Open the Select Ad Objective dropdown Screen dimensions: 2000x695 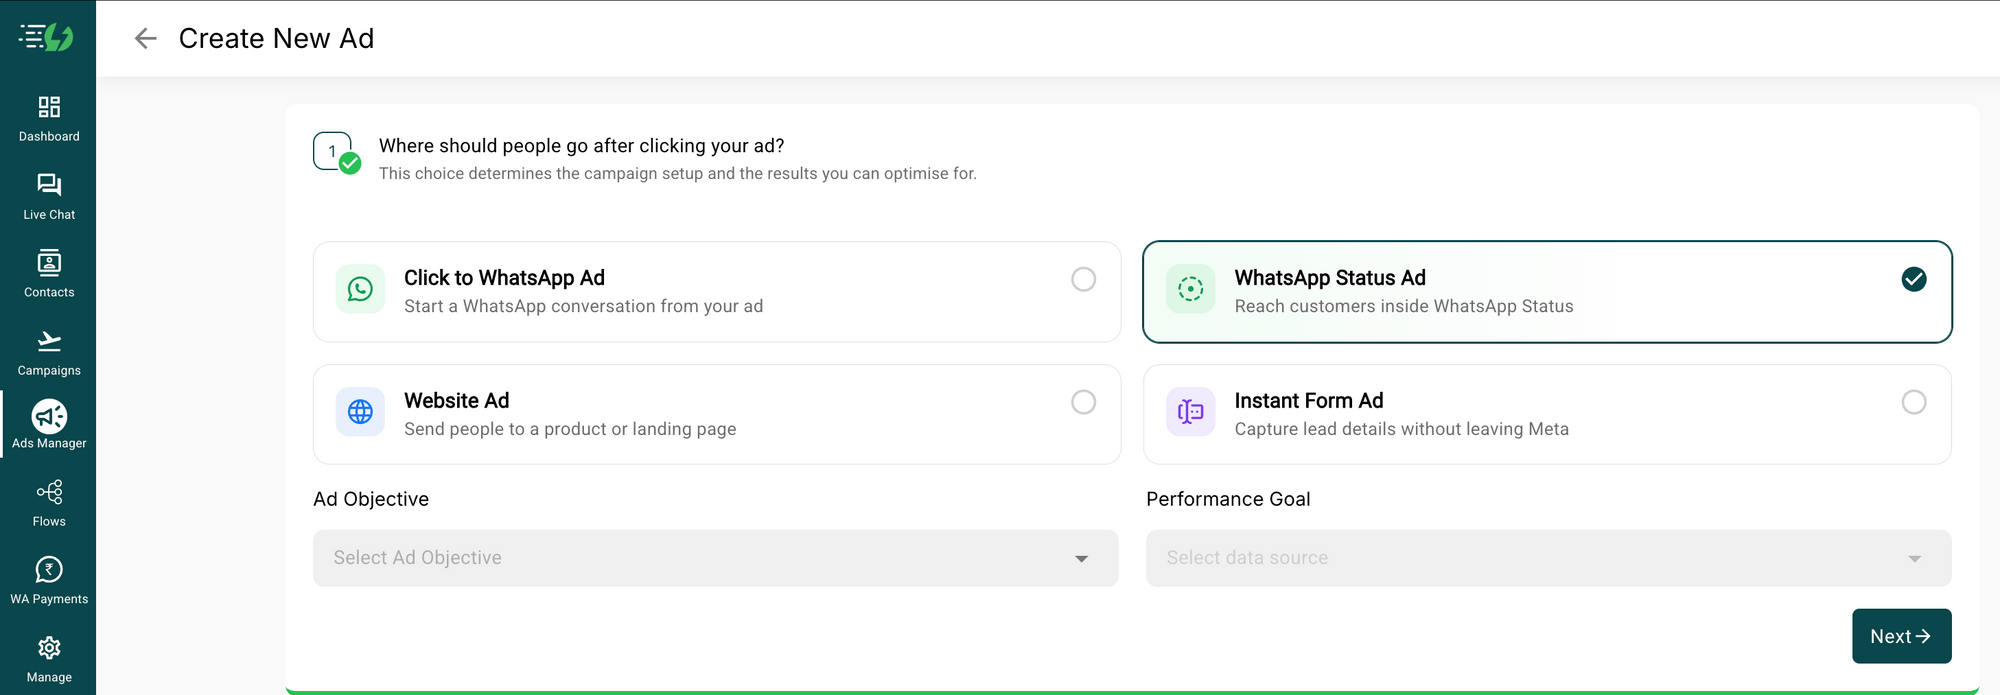point(716,558)
